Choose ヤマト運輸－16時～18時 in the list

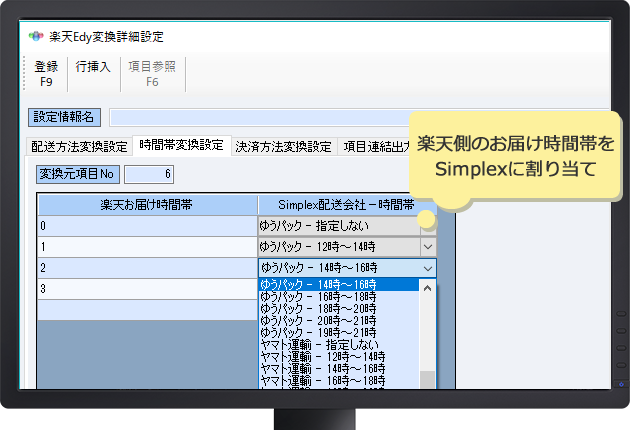tap(339, 381)
